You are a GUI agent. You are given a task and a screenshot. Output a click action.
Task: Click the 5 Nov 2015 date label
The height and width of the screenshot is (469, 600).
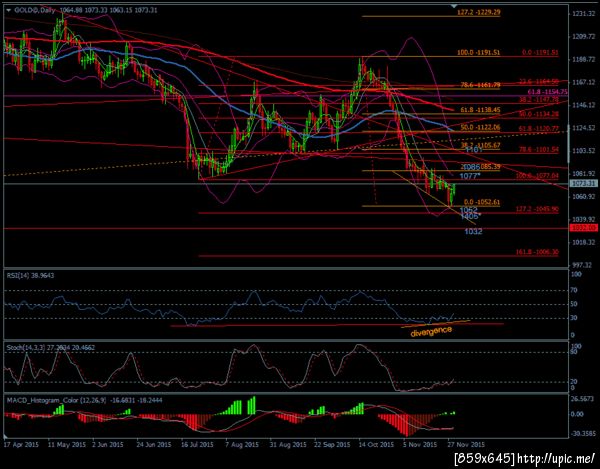click(x=420, y=445)
